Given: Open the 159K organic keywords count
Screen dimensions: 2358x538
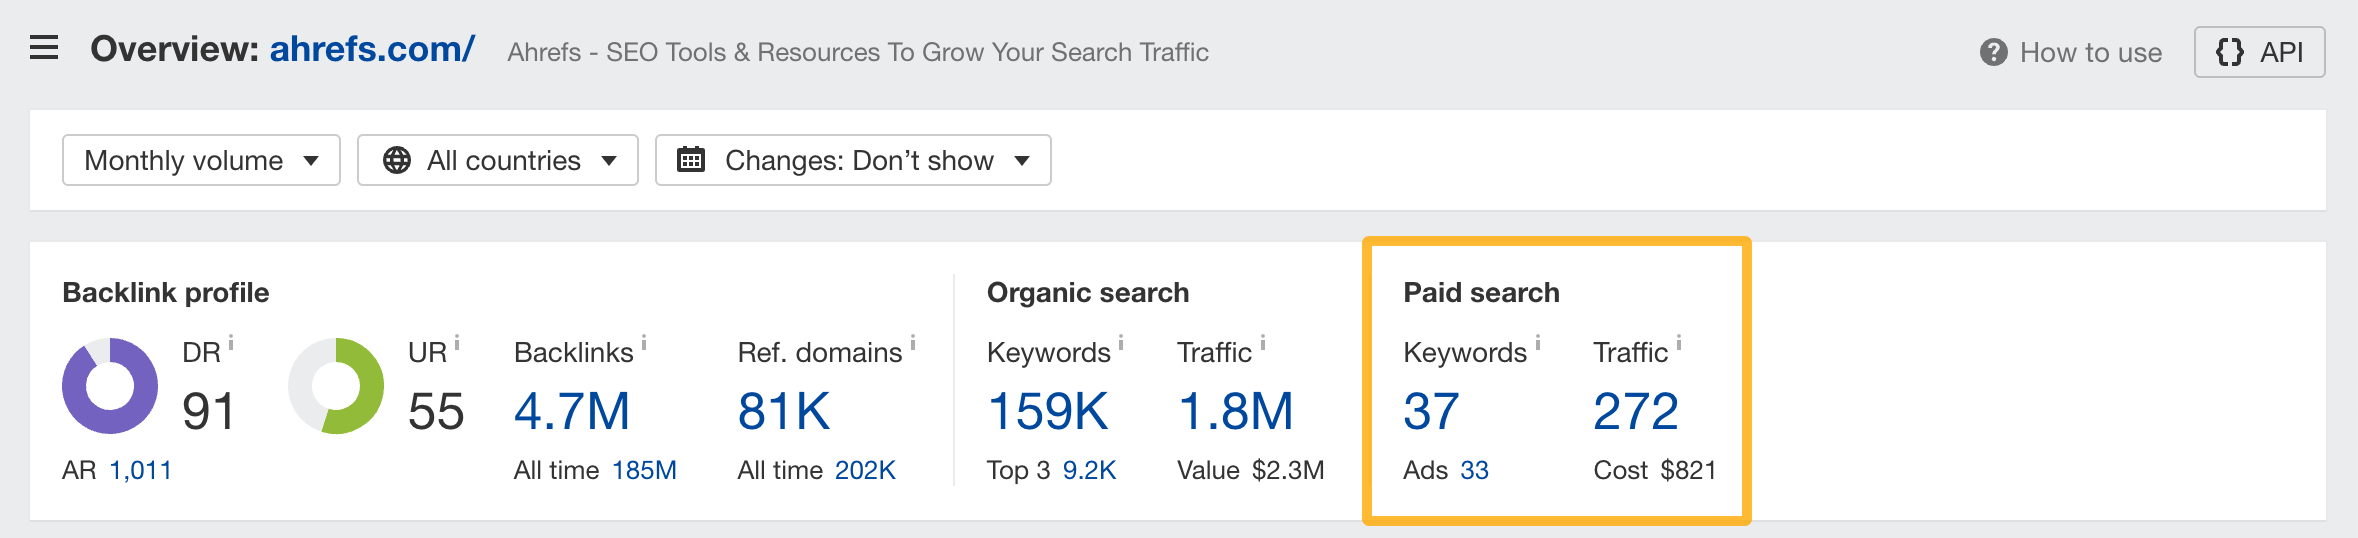Looking at the screenshot, I should (x=1048, y=411).
